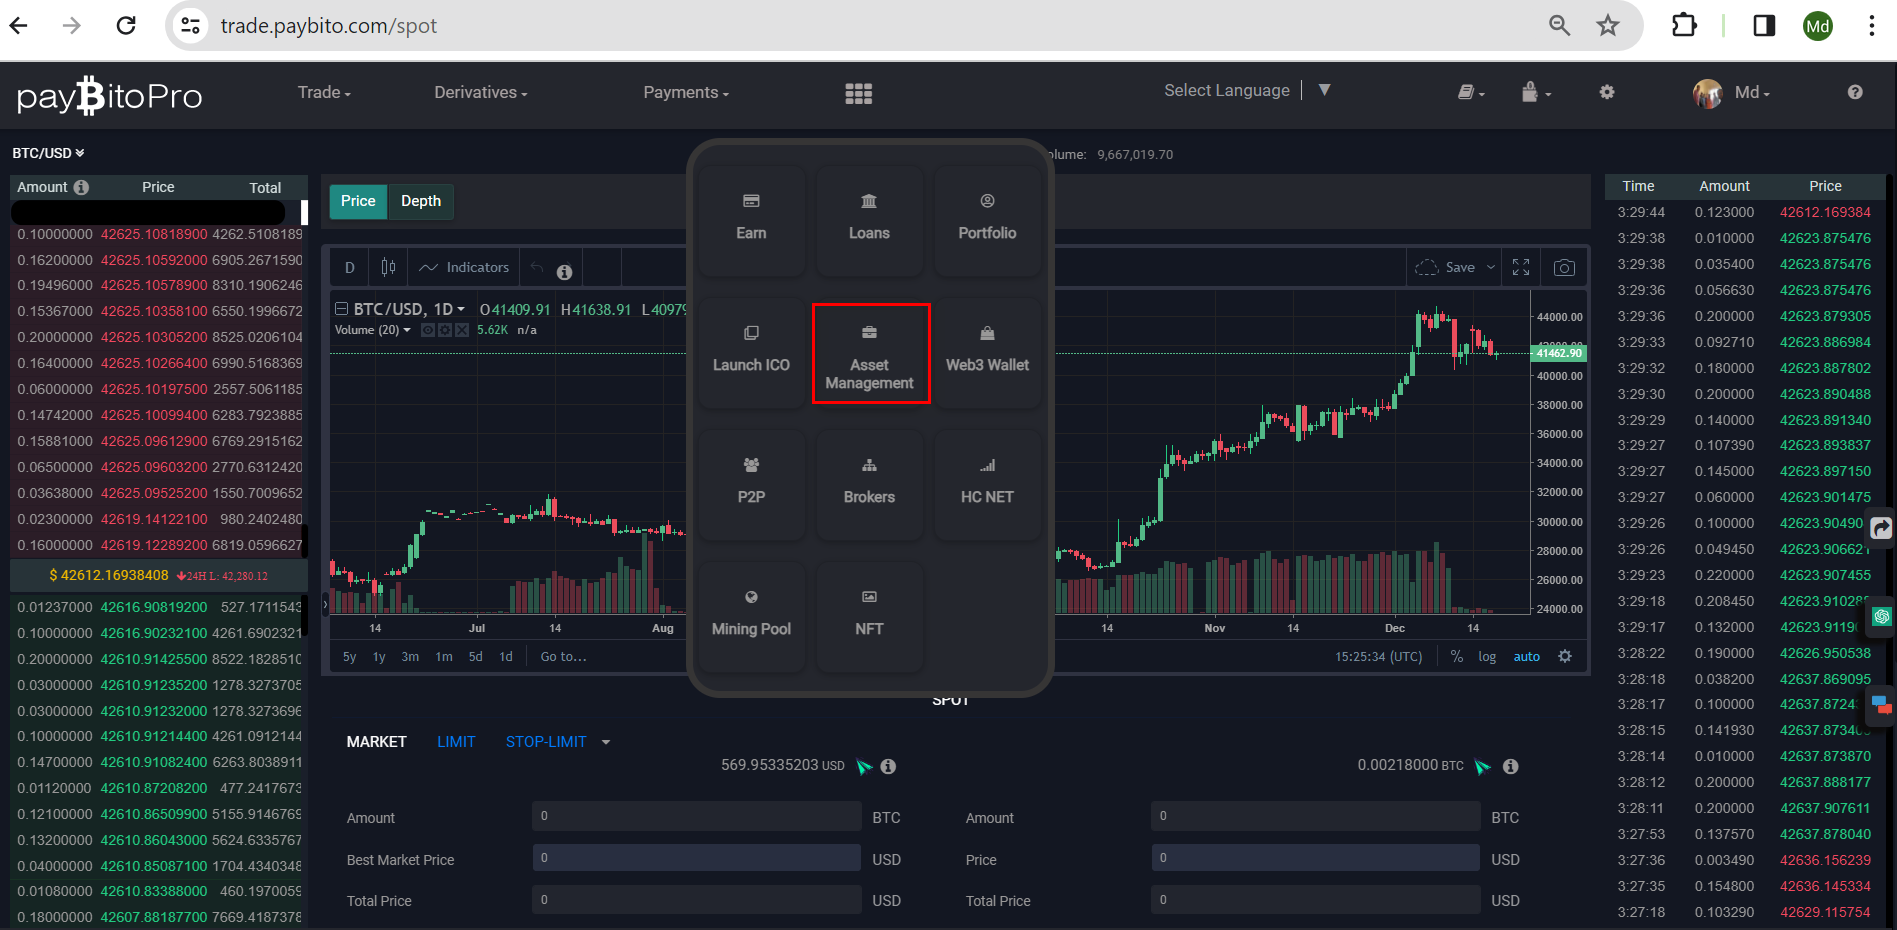Toggle auto scale on the chart
1897x930 pixels.
tap(1526, 656)
